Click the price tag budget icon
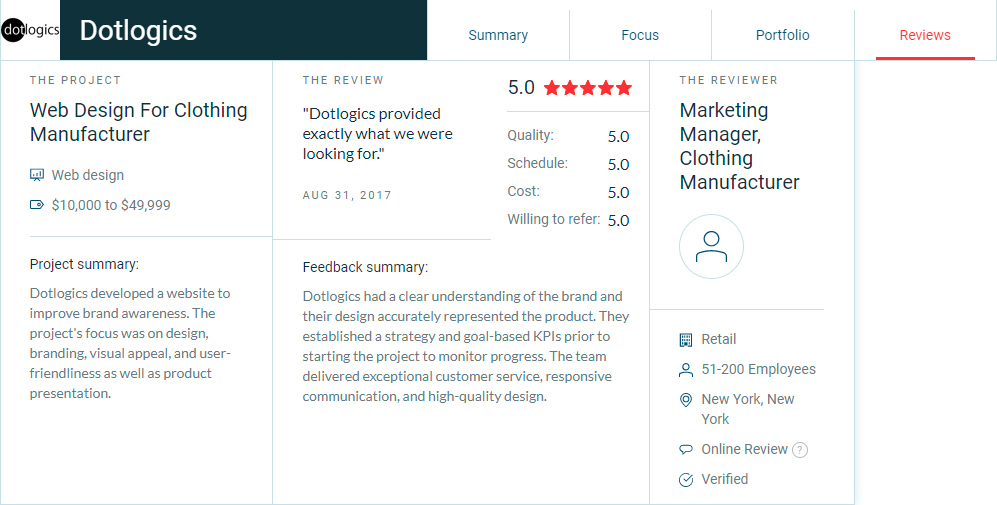This screenshot has width=997, height=505. (x=37, y=205)
